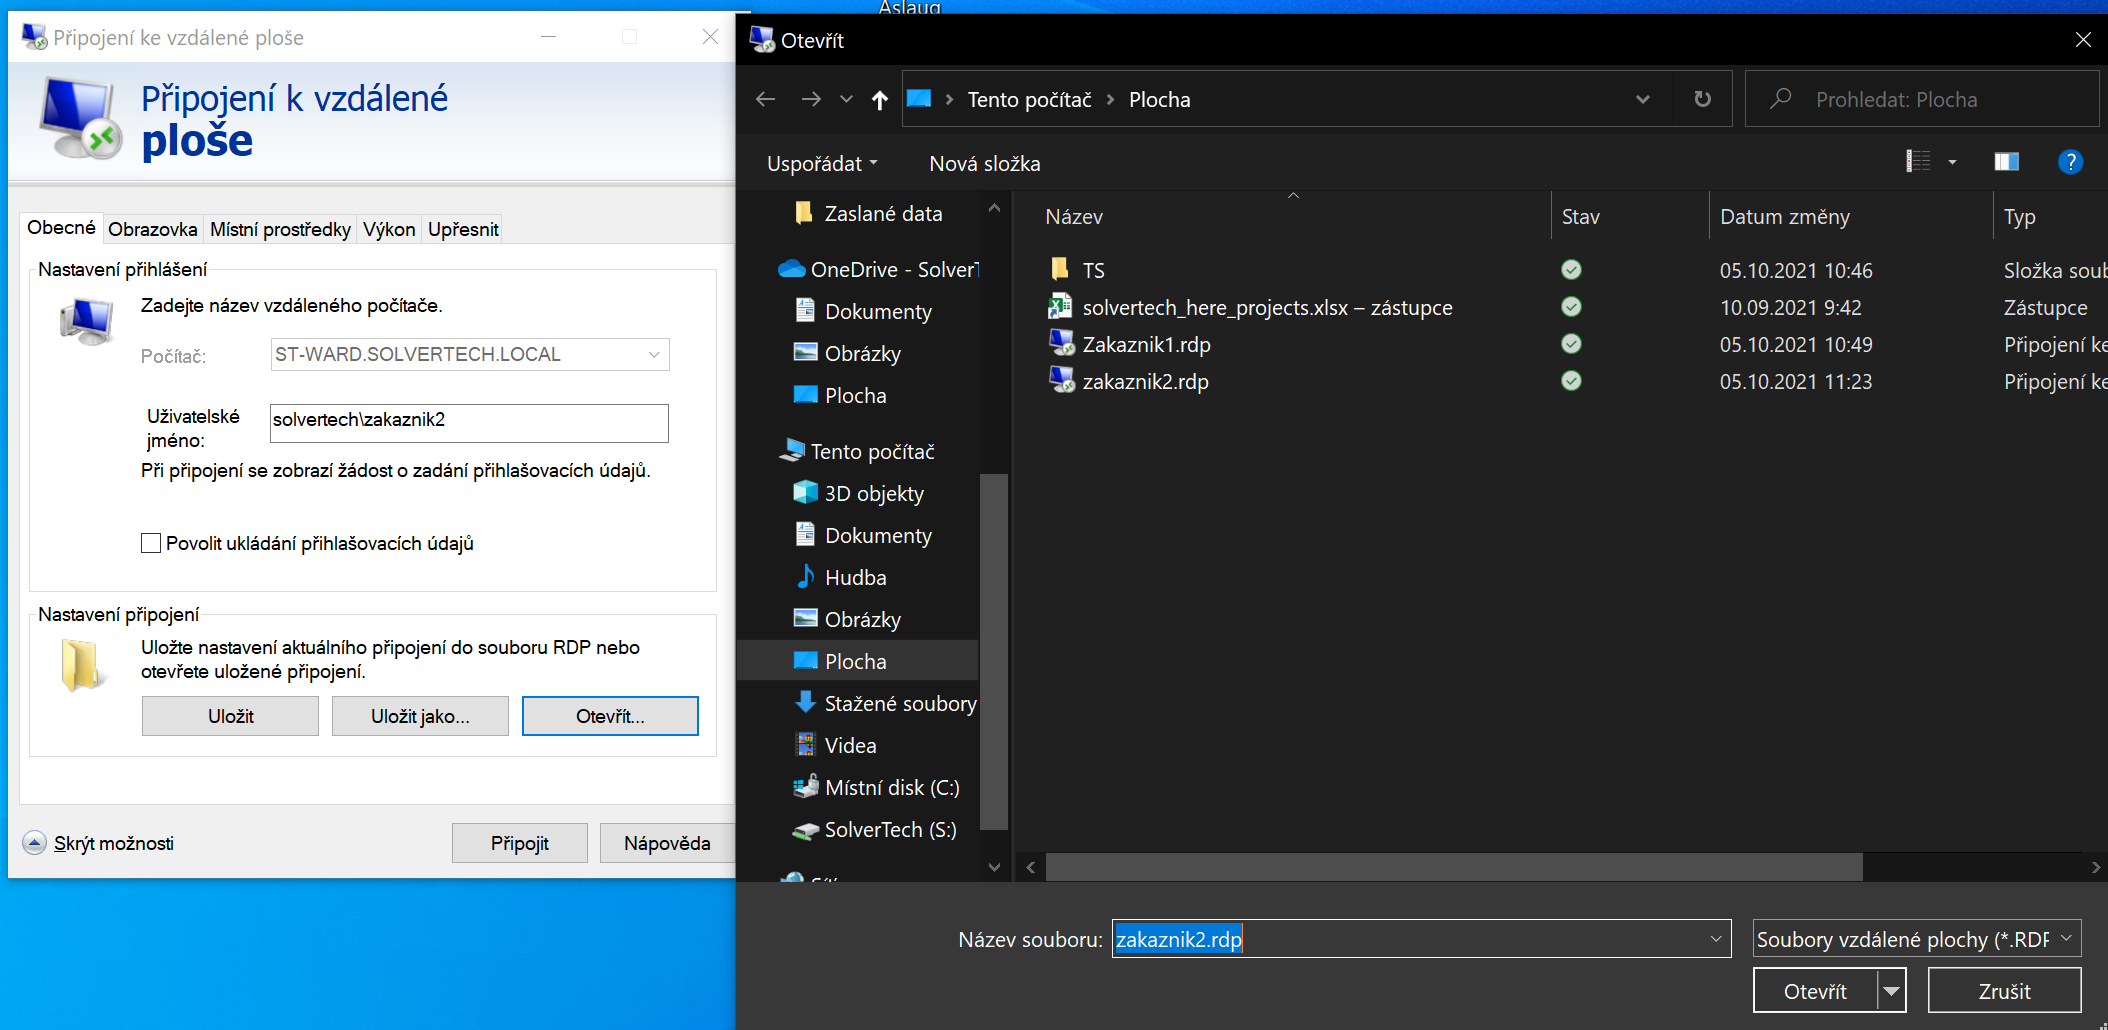Click Připojit to connect
The height and width of the screenshot is (1030, 2108).
(520, 843)
